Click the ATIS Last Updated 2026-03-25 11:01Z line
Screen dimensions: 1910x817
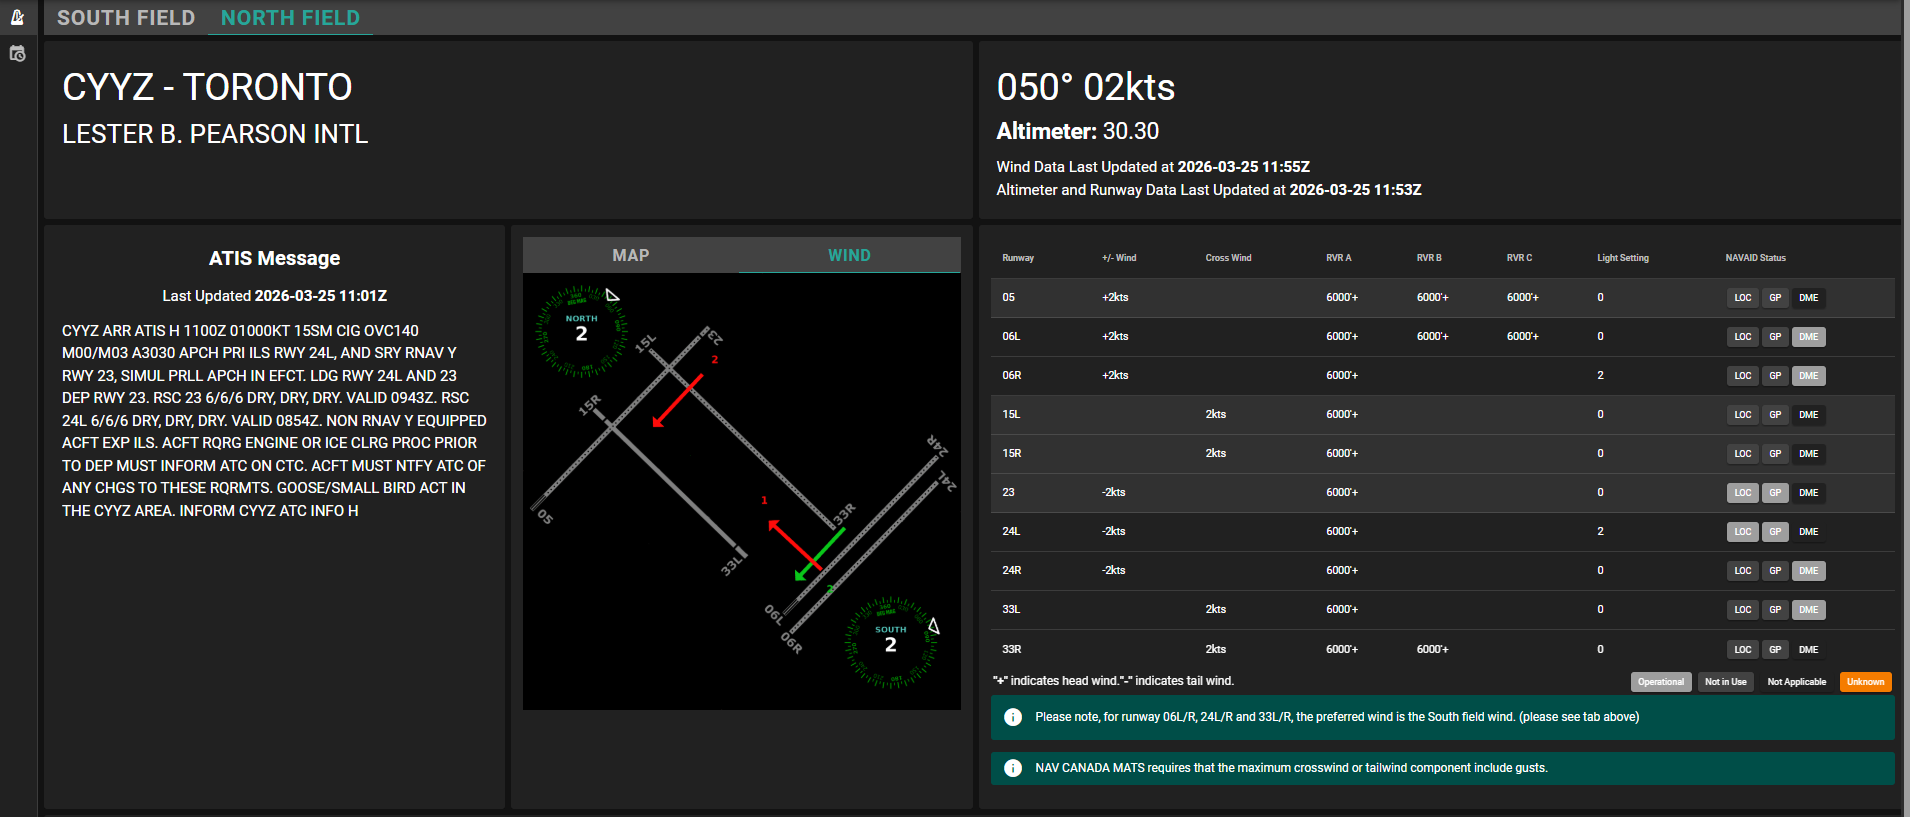pyautogui.click(x=275, y=296)
